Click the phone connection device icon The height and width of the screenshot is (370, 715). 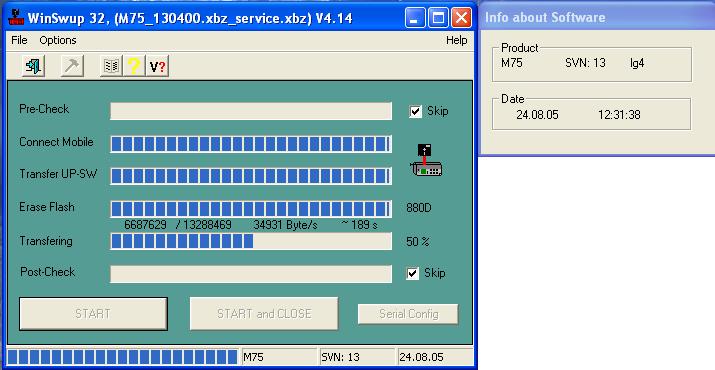point(426,160)
